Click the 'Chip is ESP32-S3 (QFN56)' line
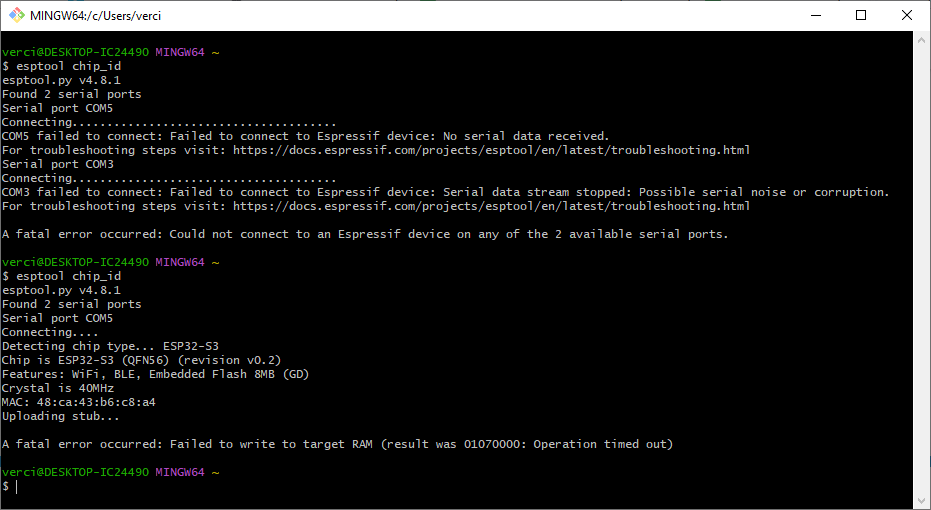Viewport: 931px width, 510px height. tap(141, 360)
